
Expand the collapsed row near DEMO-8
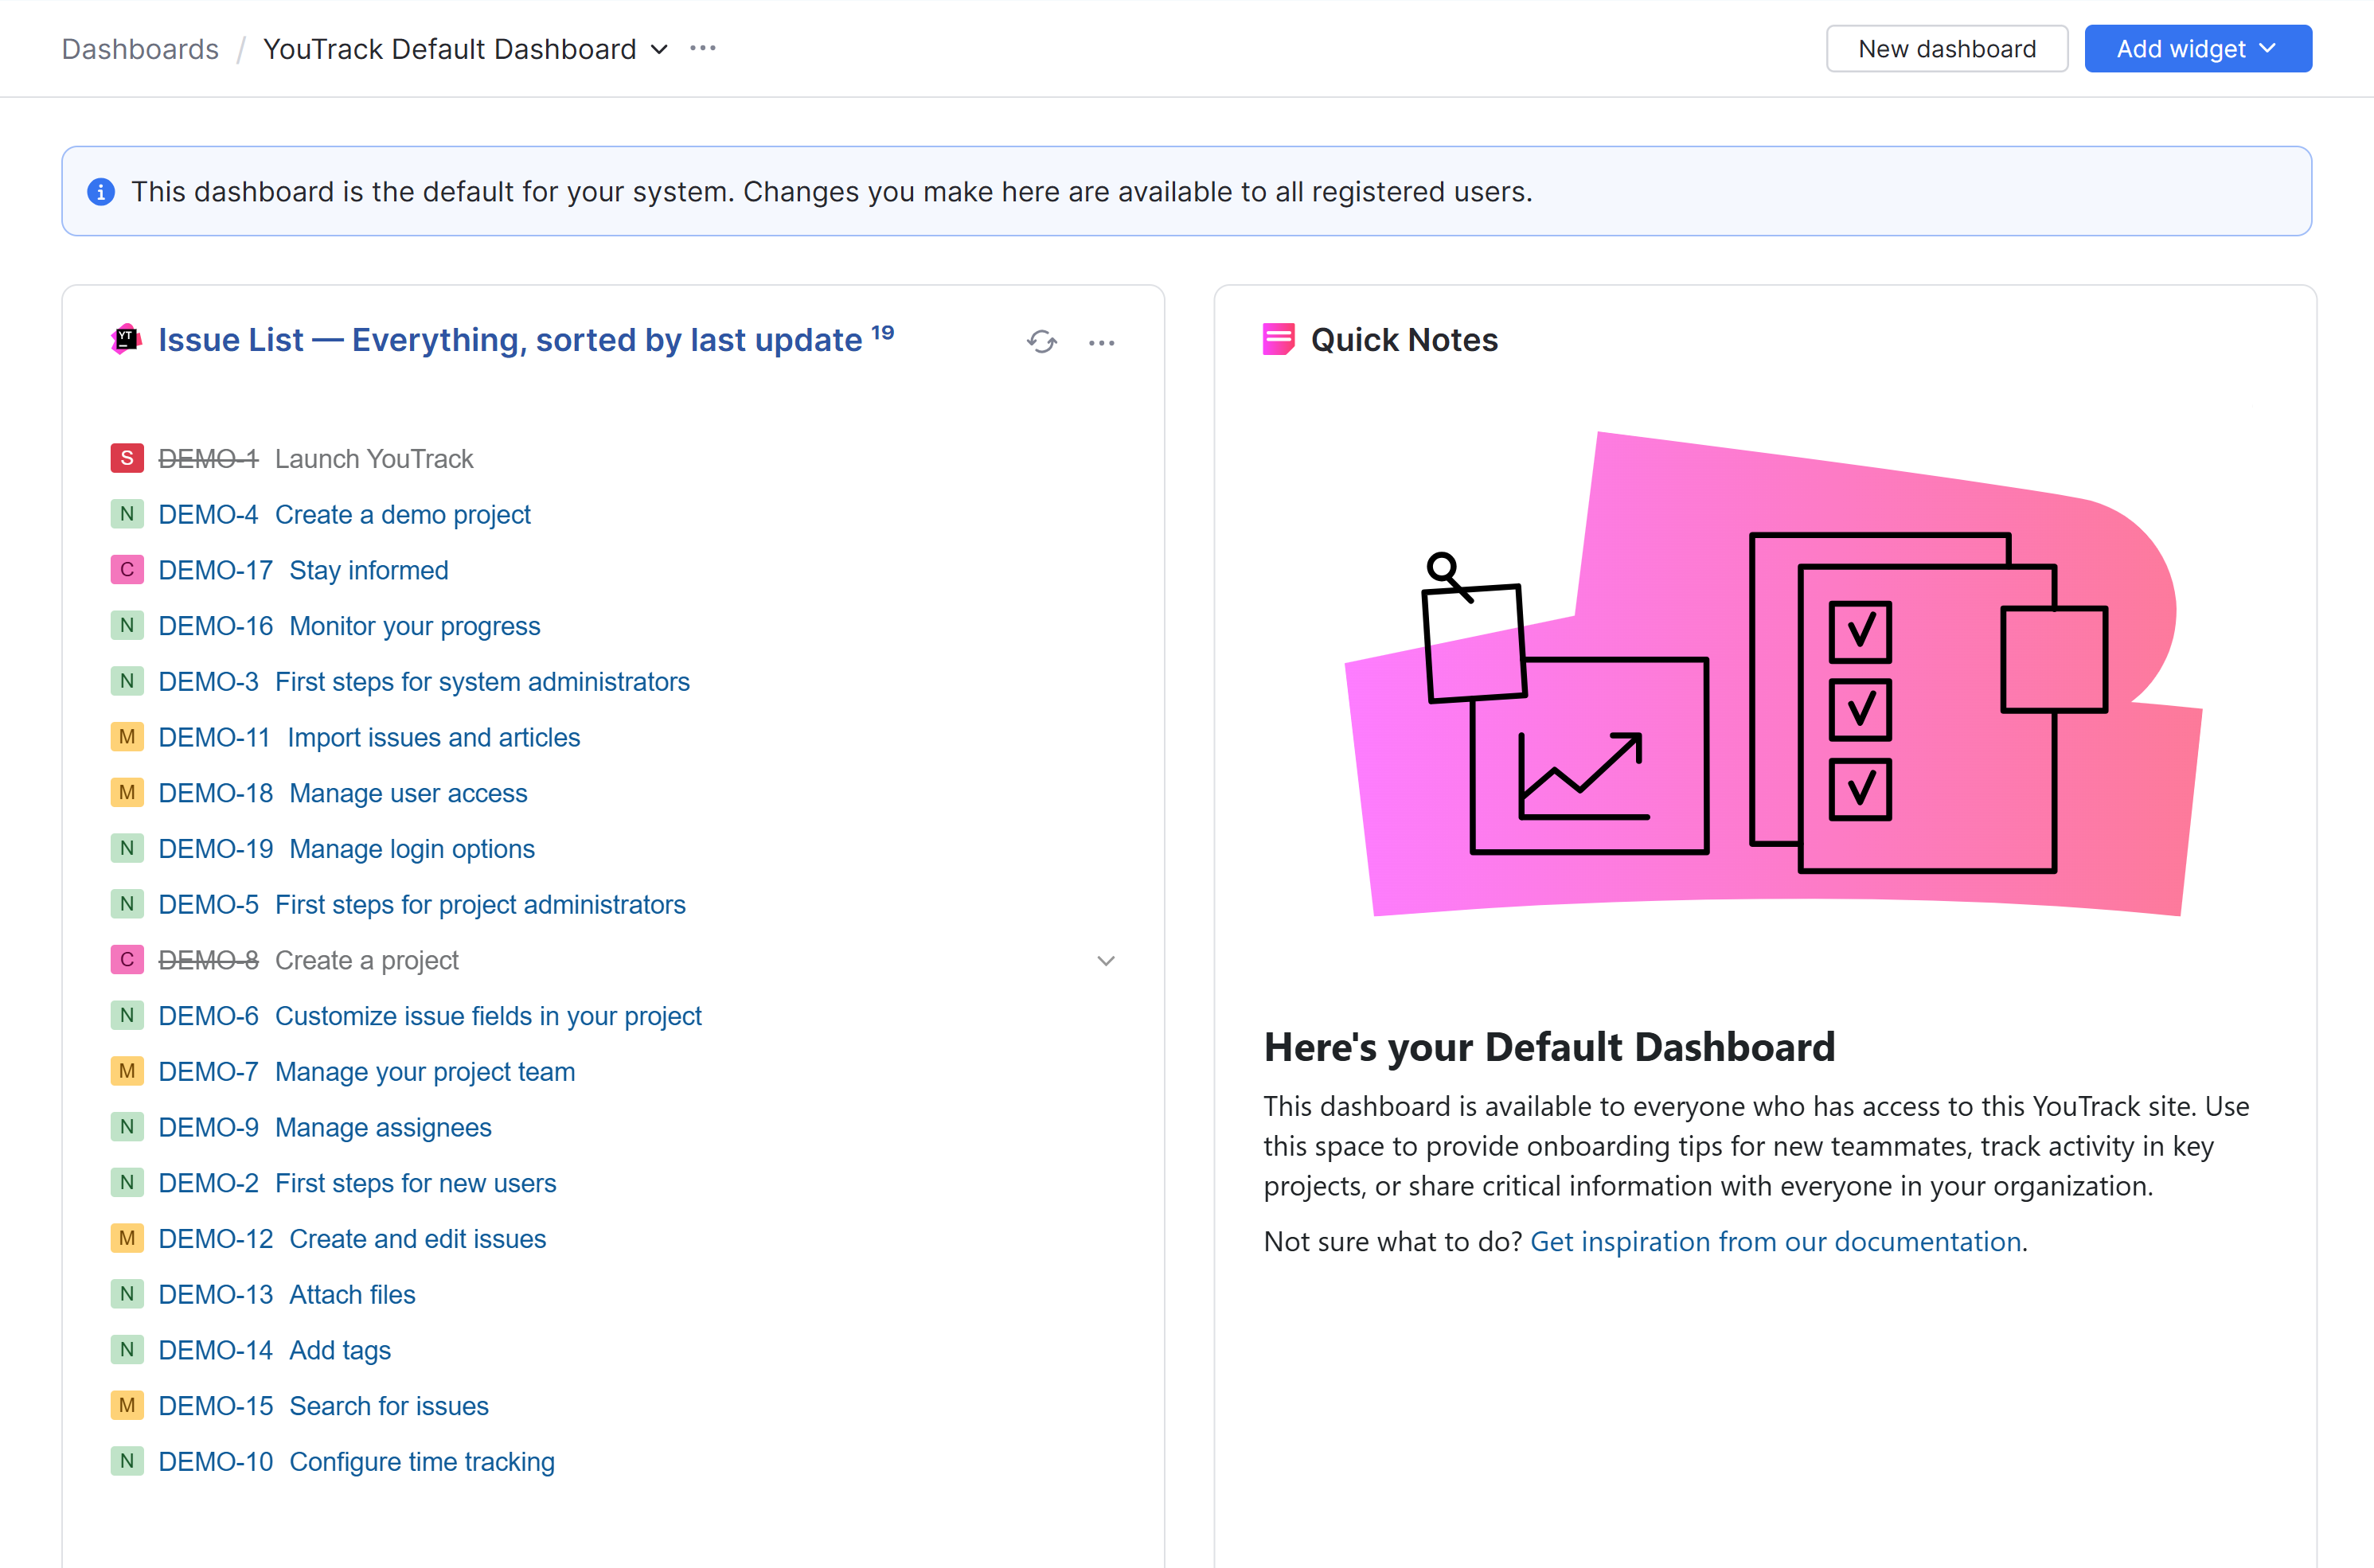click(1105, 960)
